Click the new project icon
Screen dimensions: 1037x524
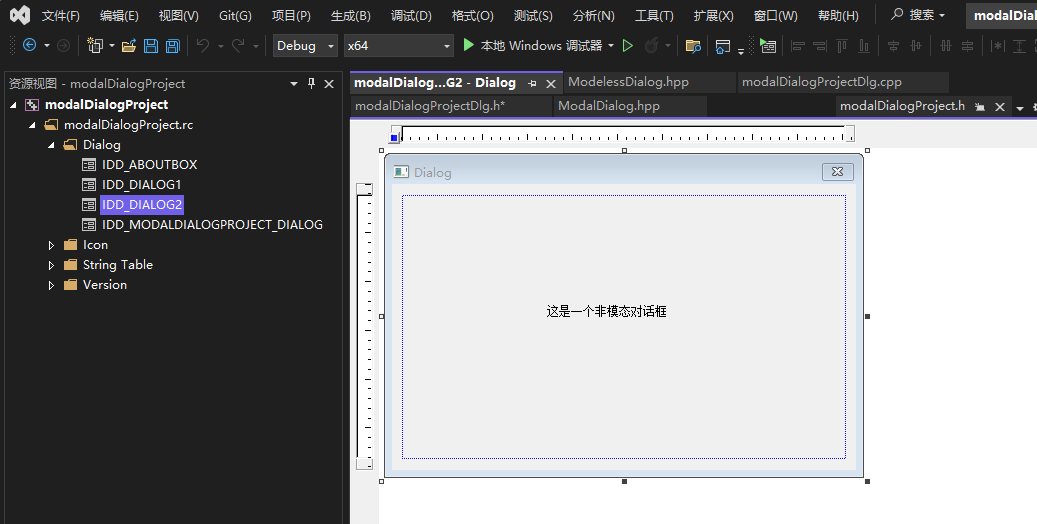(95, 46)
